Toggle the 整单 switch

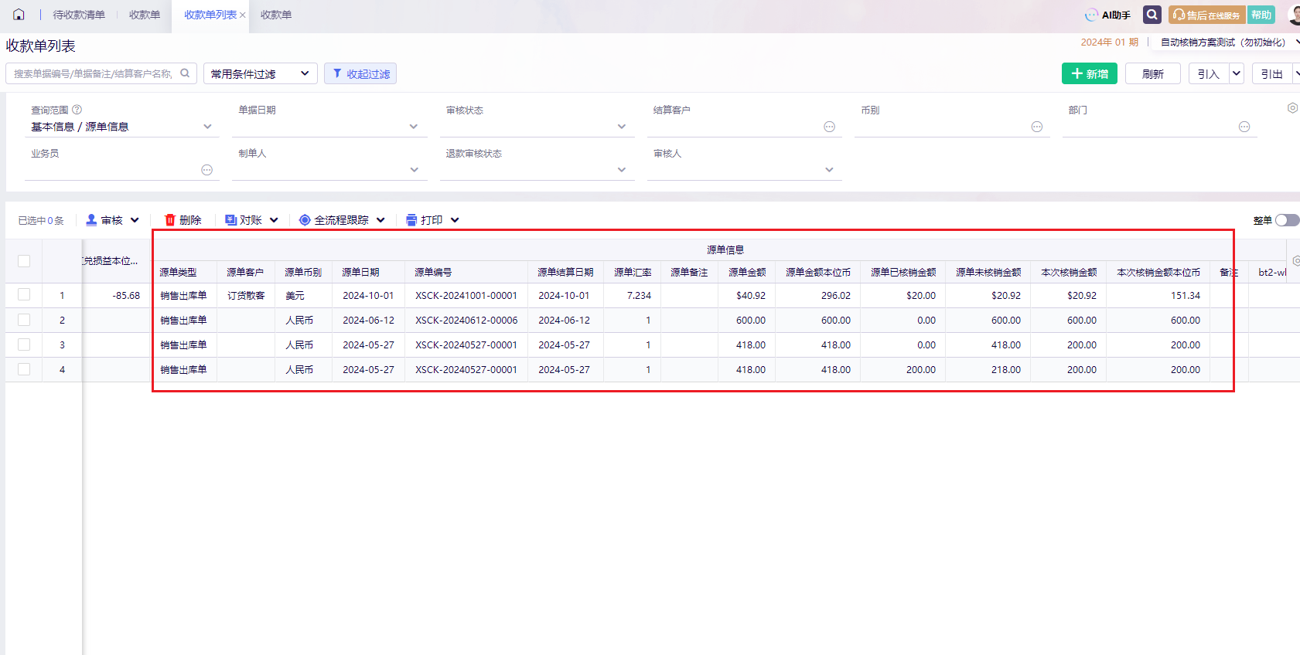point(1287,220)
